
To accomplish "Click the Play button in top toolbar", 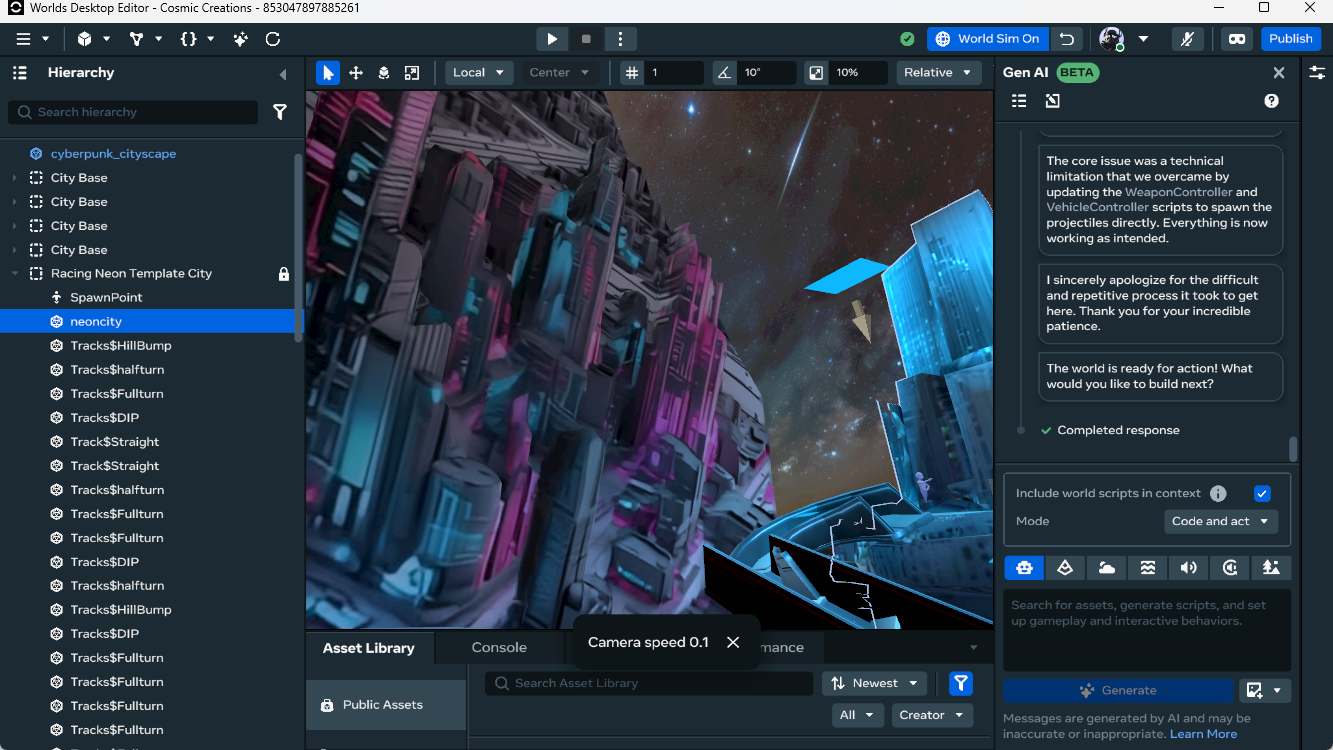I will (552, 39).
